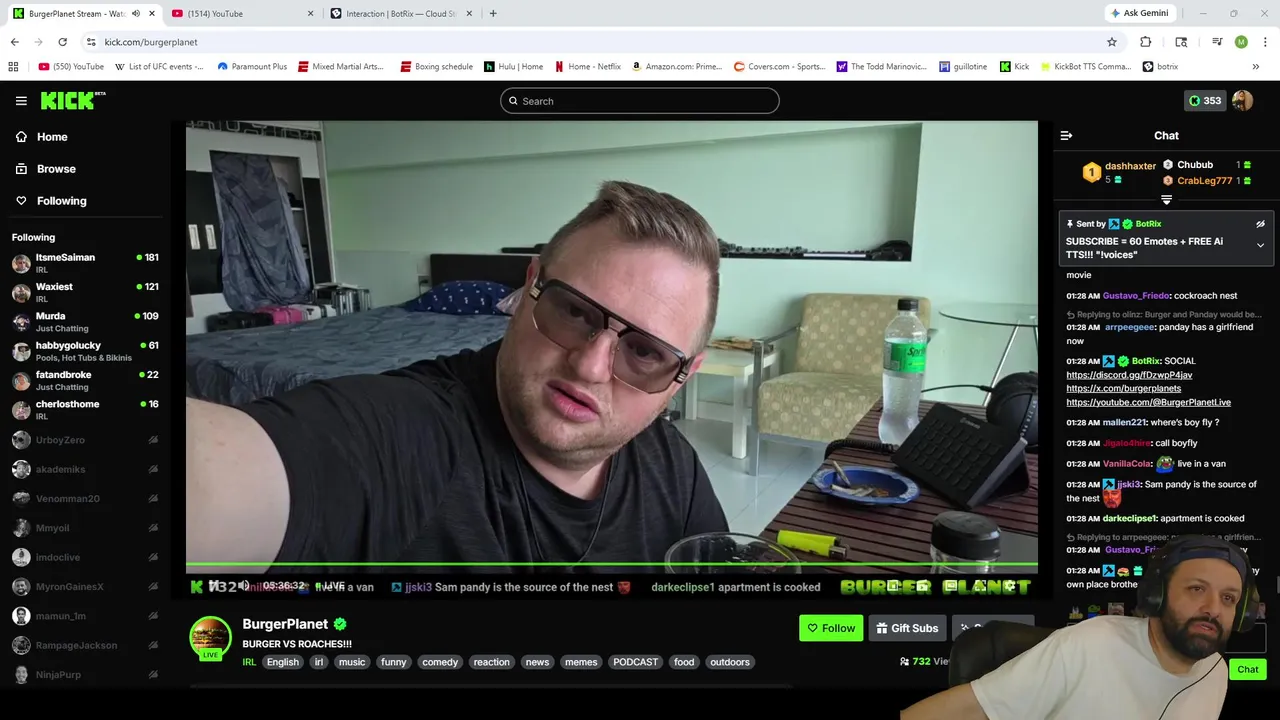Open BurgerPlanet's channel avatar
Viewport: 1280px width, 720px height.
click(x=211, y=637)
